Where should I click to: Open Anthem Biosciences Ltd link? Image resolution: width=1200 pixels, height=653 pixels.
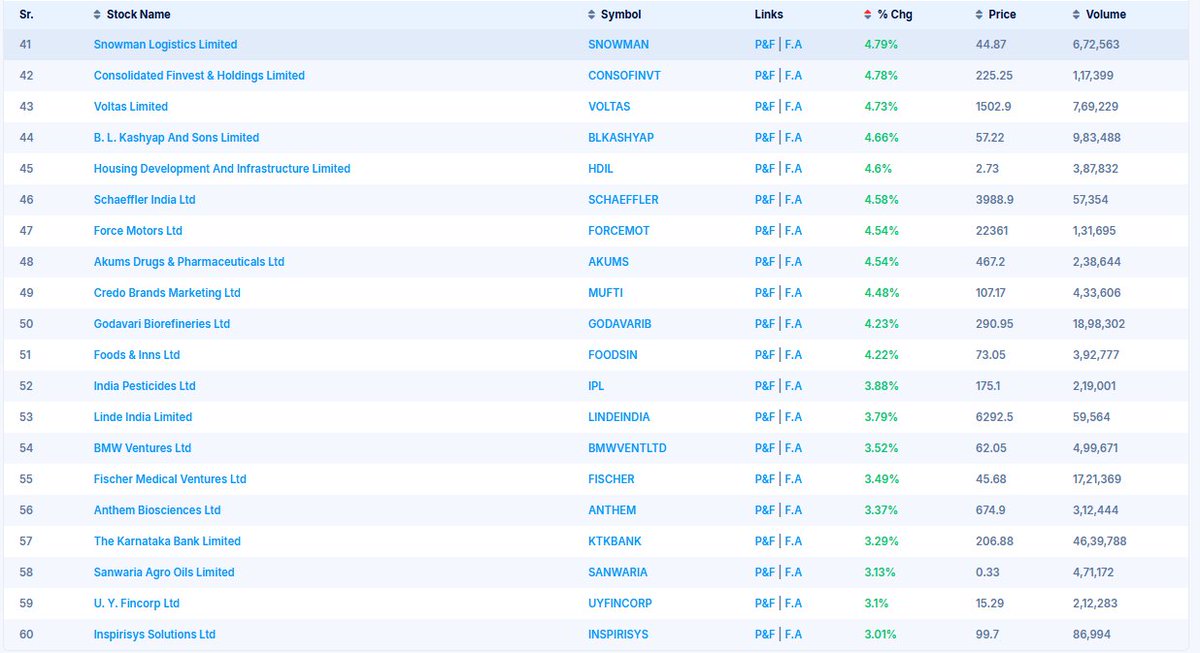click(157, 509)
